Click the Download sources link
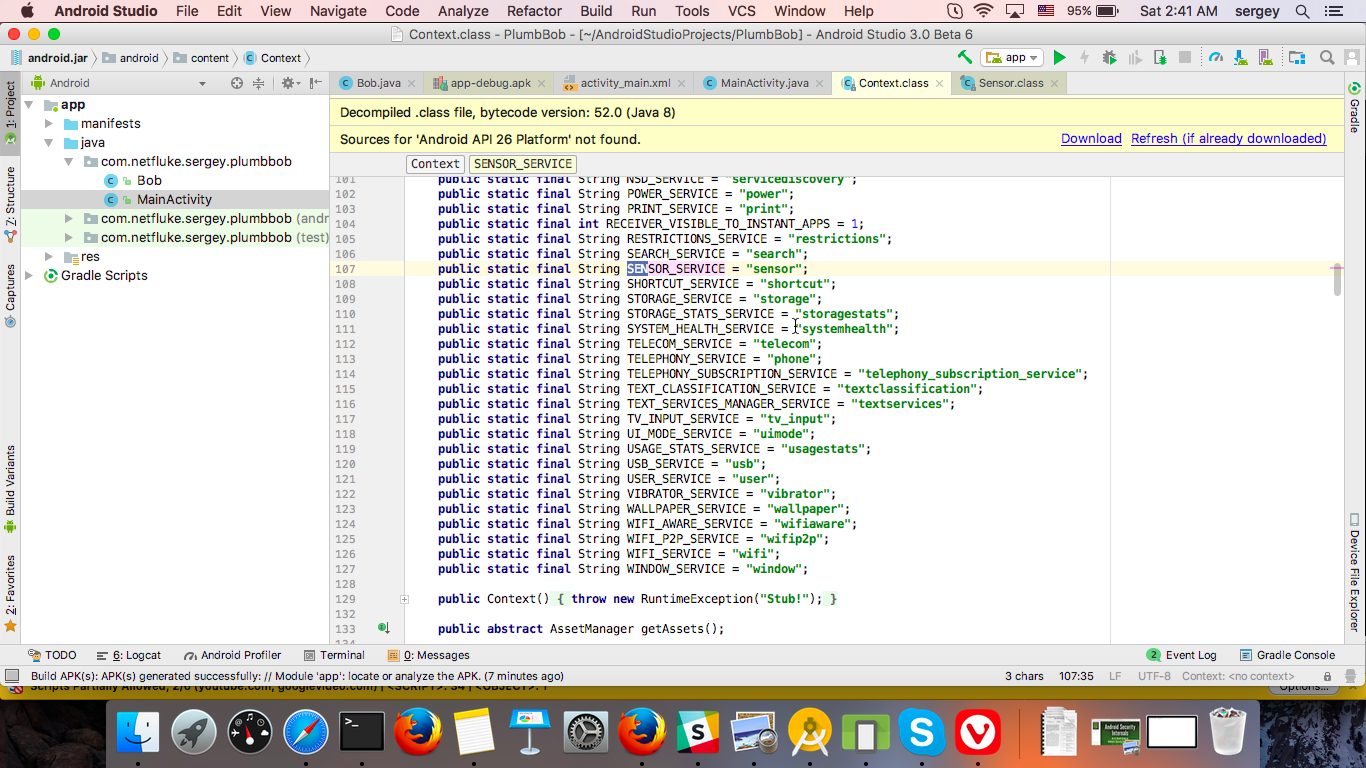The image size is (1366, 768). click(1091, 139)
